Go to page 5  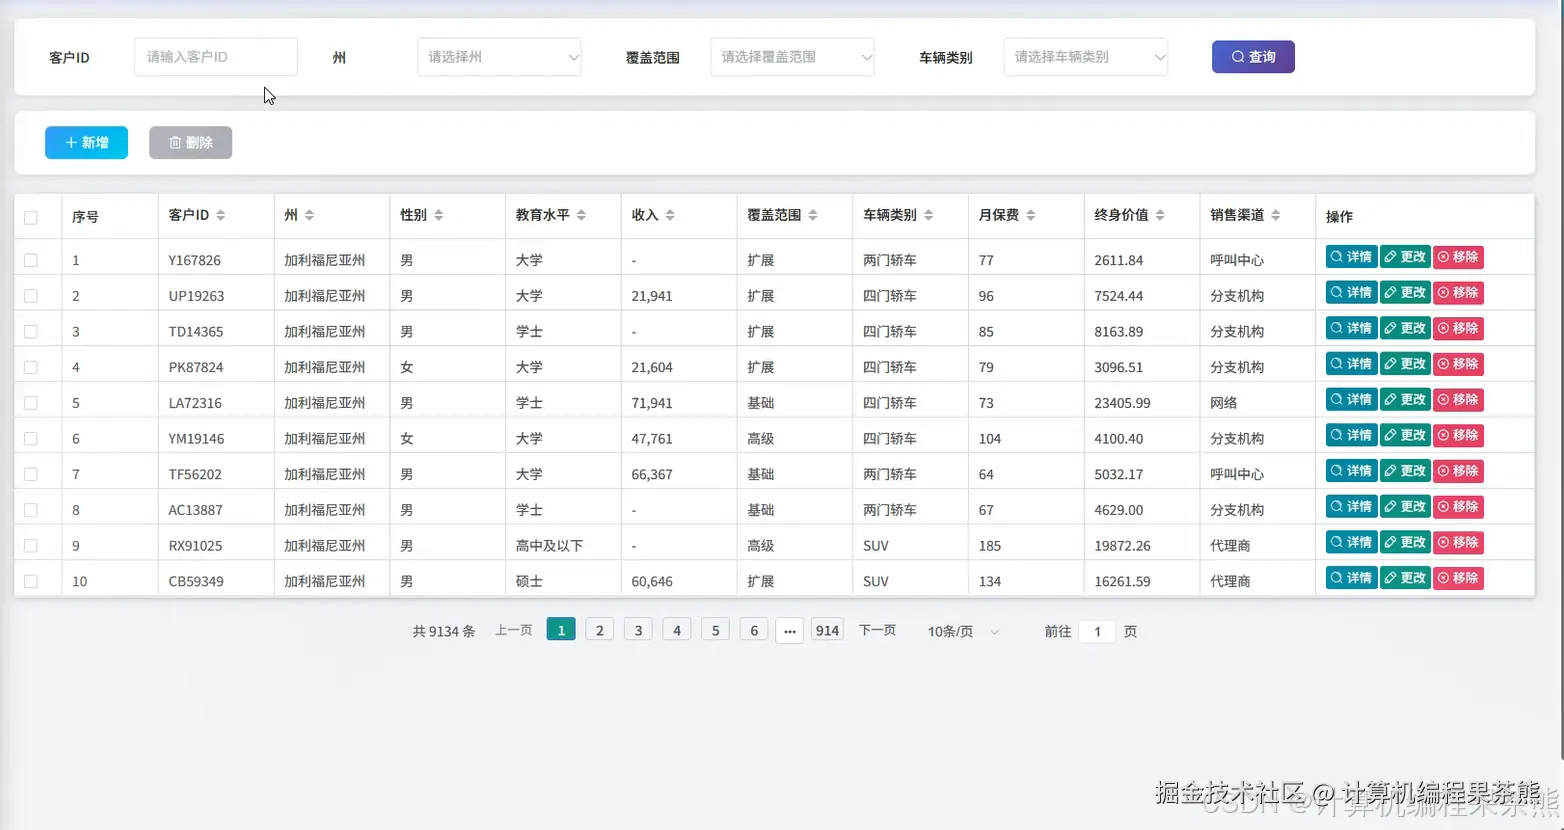coord(715,630)
